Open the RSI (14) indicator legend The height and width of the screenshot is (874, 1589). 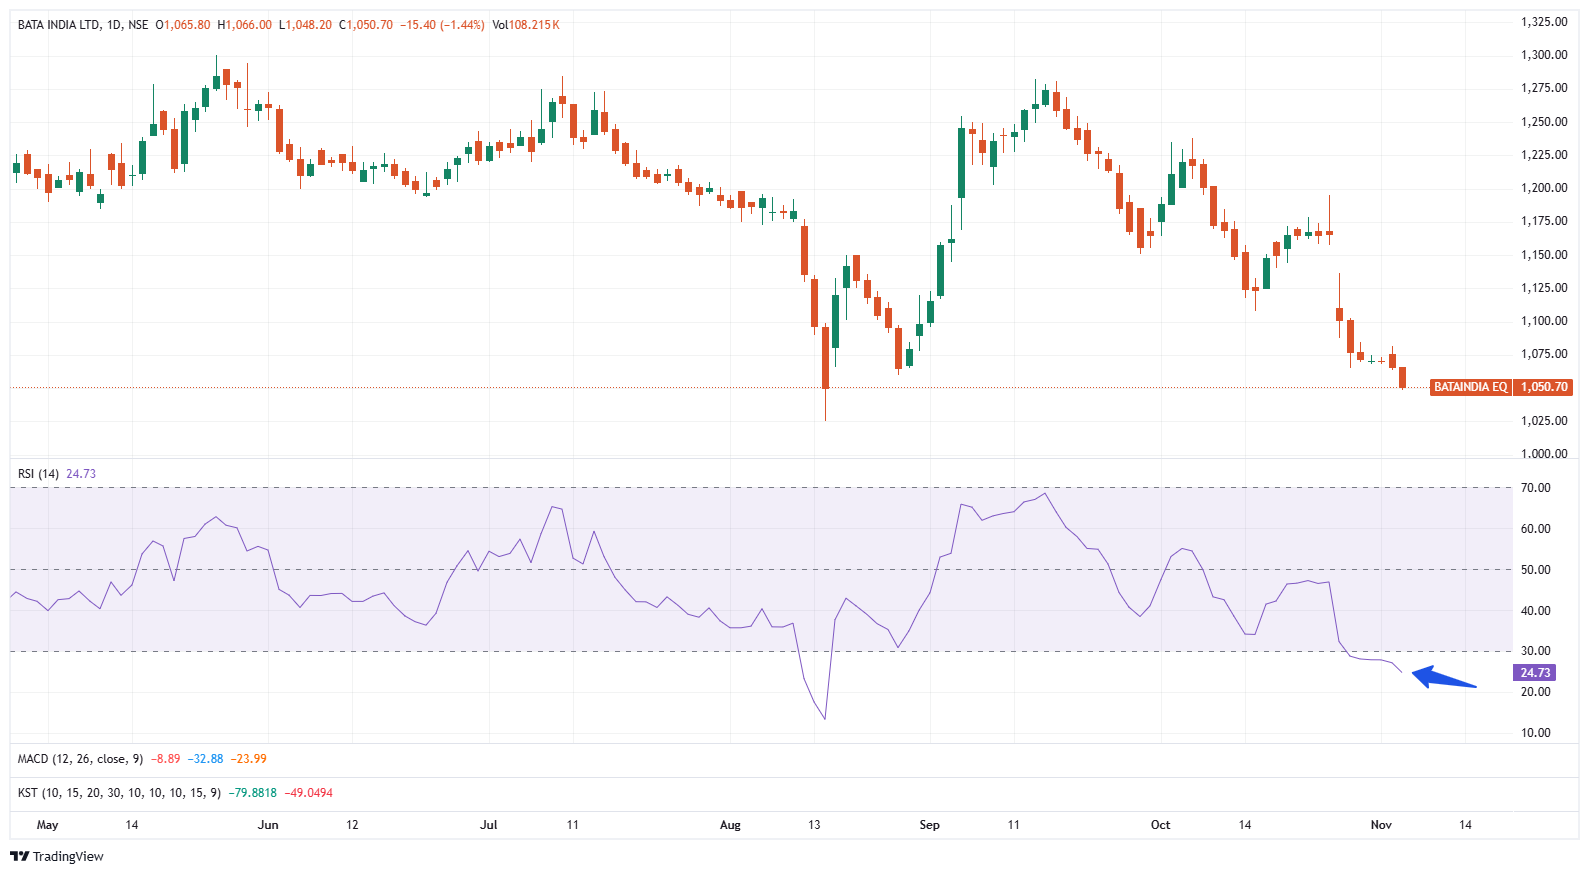[38, 474]
